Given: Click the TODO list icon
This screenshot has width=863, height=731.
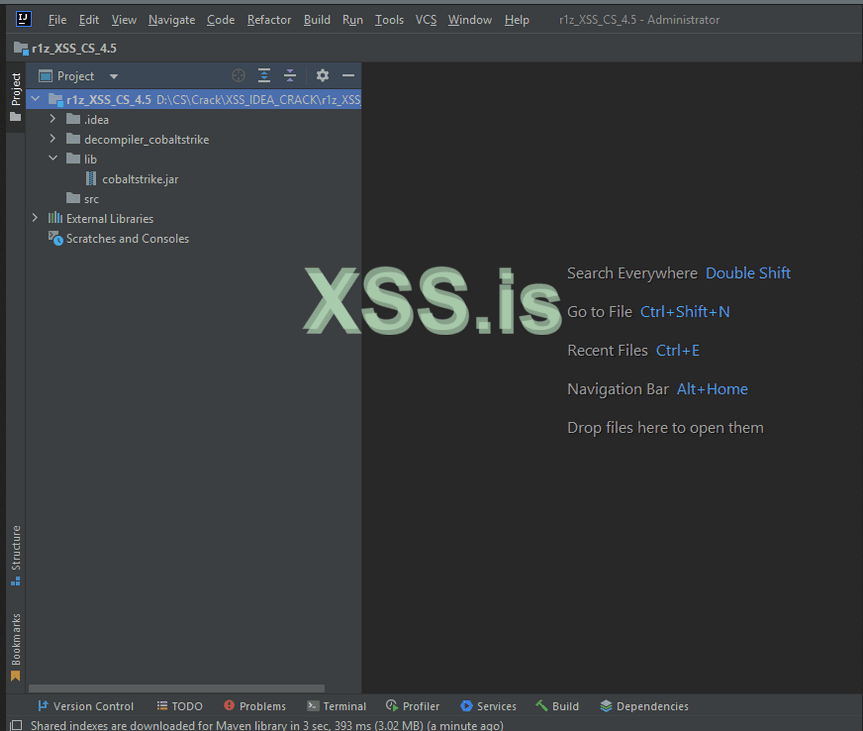Looking at the screenshot, I should tap(162, 706).
